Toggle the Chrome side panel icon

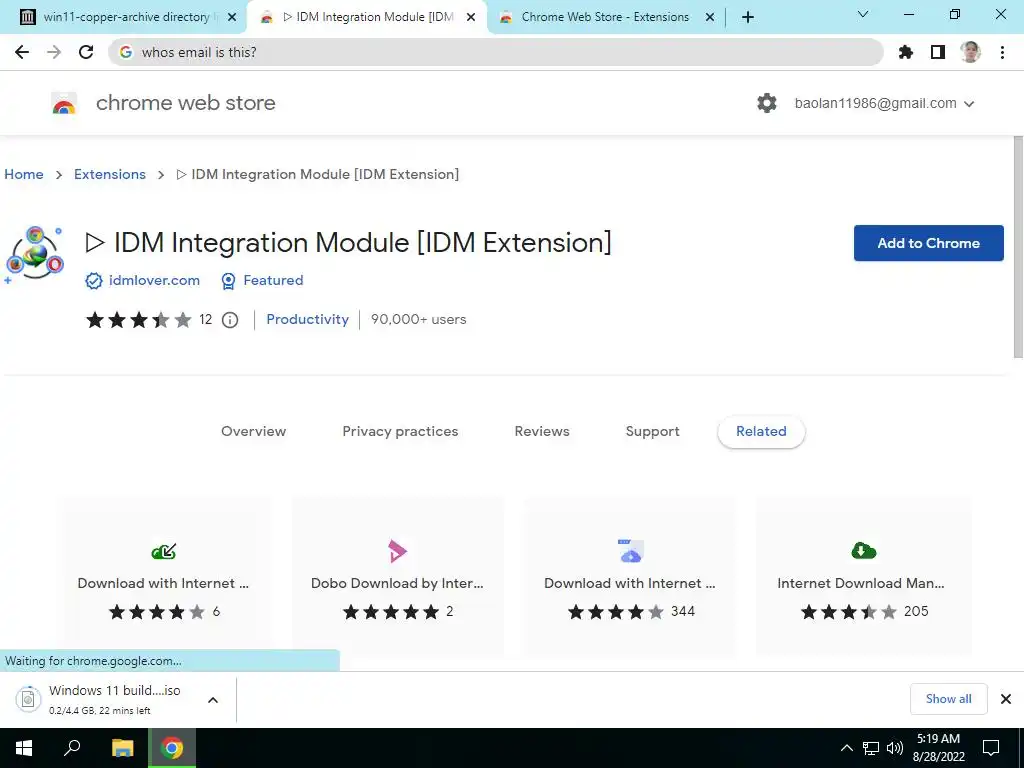coord(938,52)
